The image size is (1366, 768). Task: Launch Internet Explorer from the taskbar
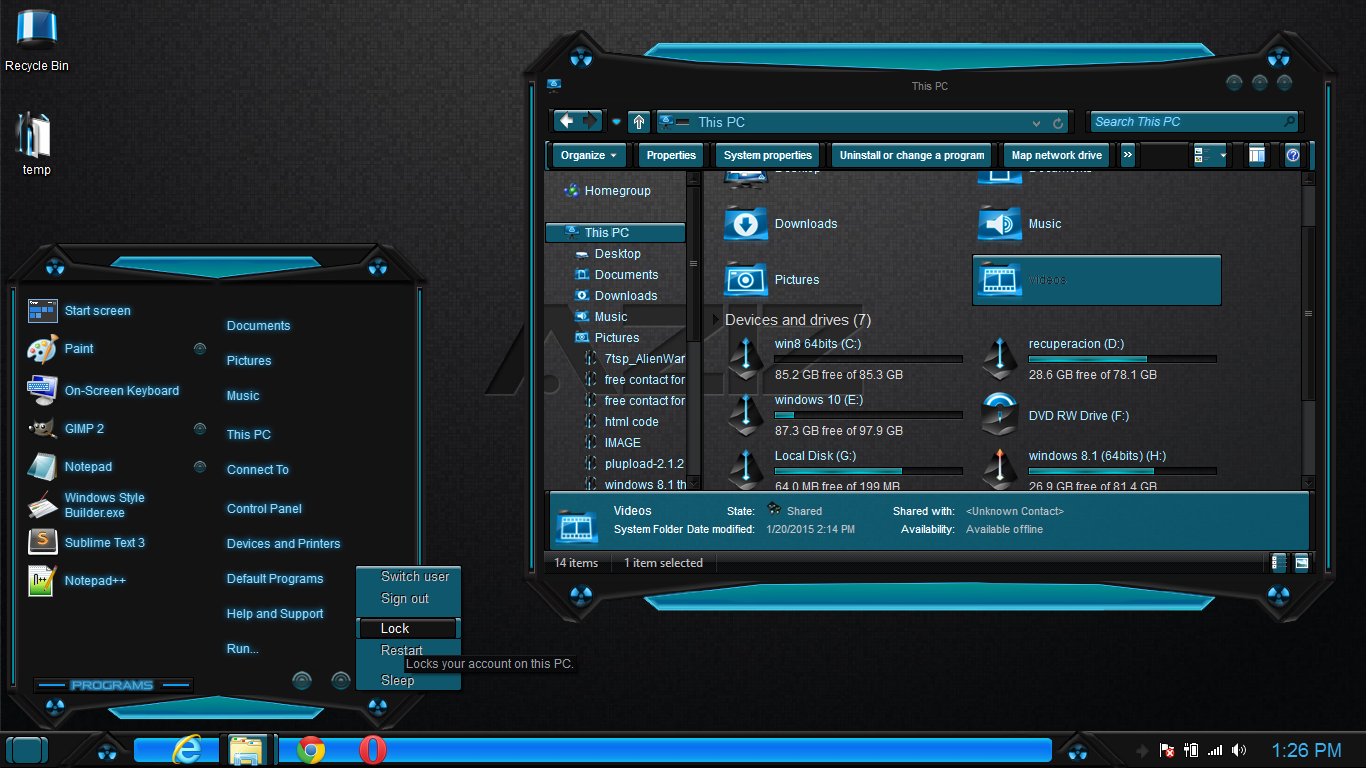(186, 749)
